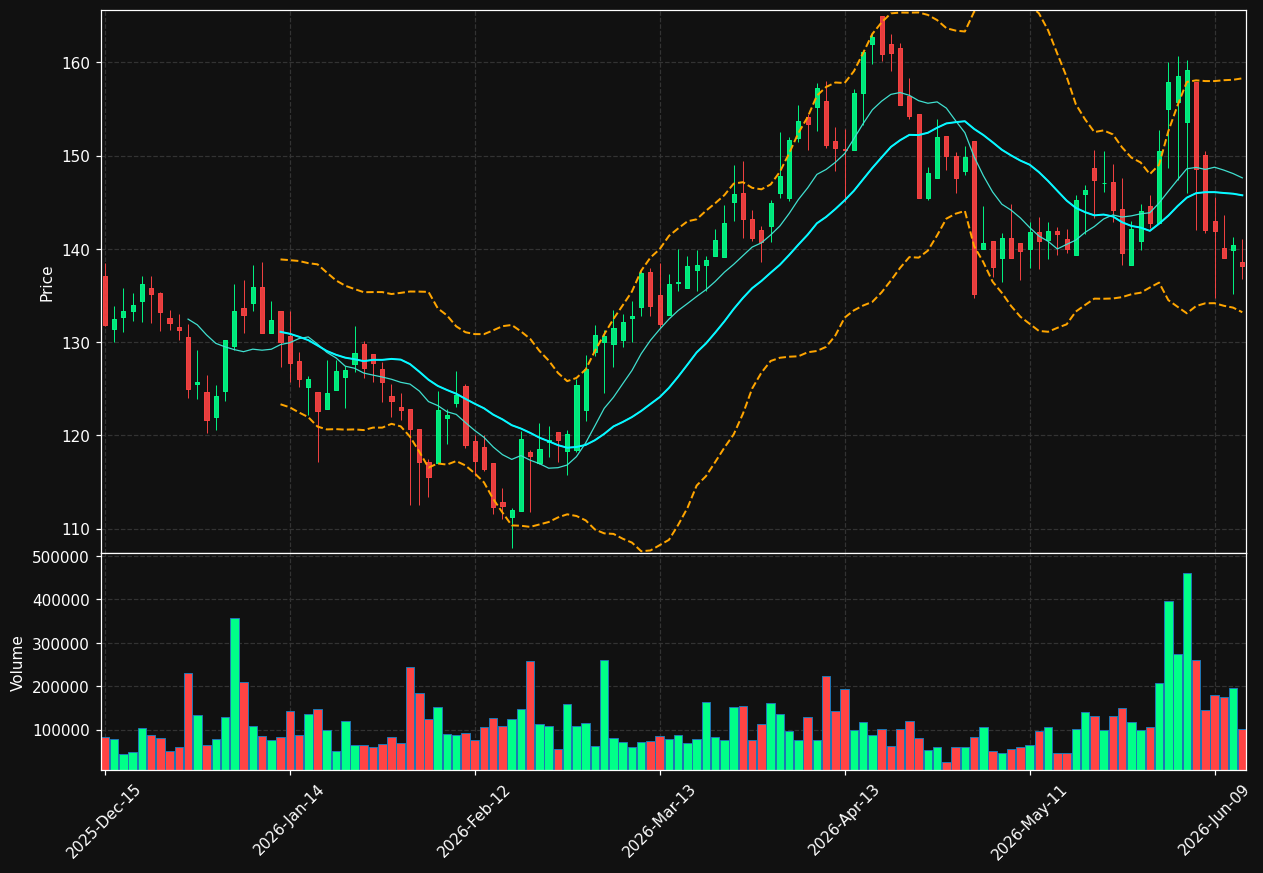
Task: Select the 160 price tick label
Action: (76, 63)
